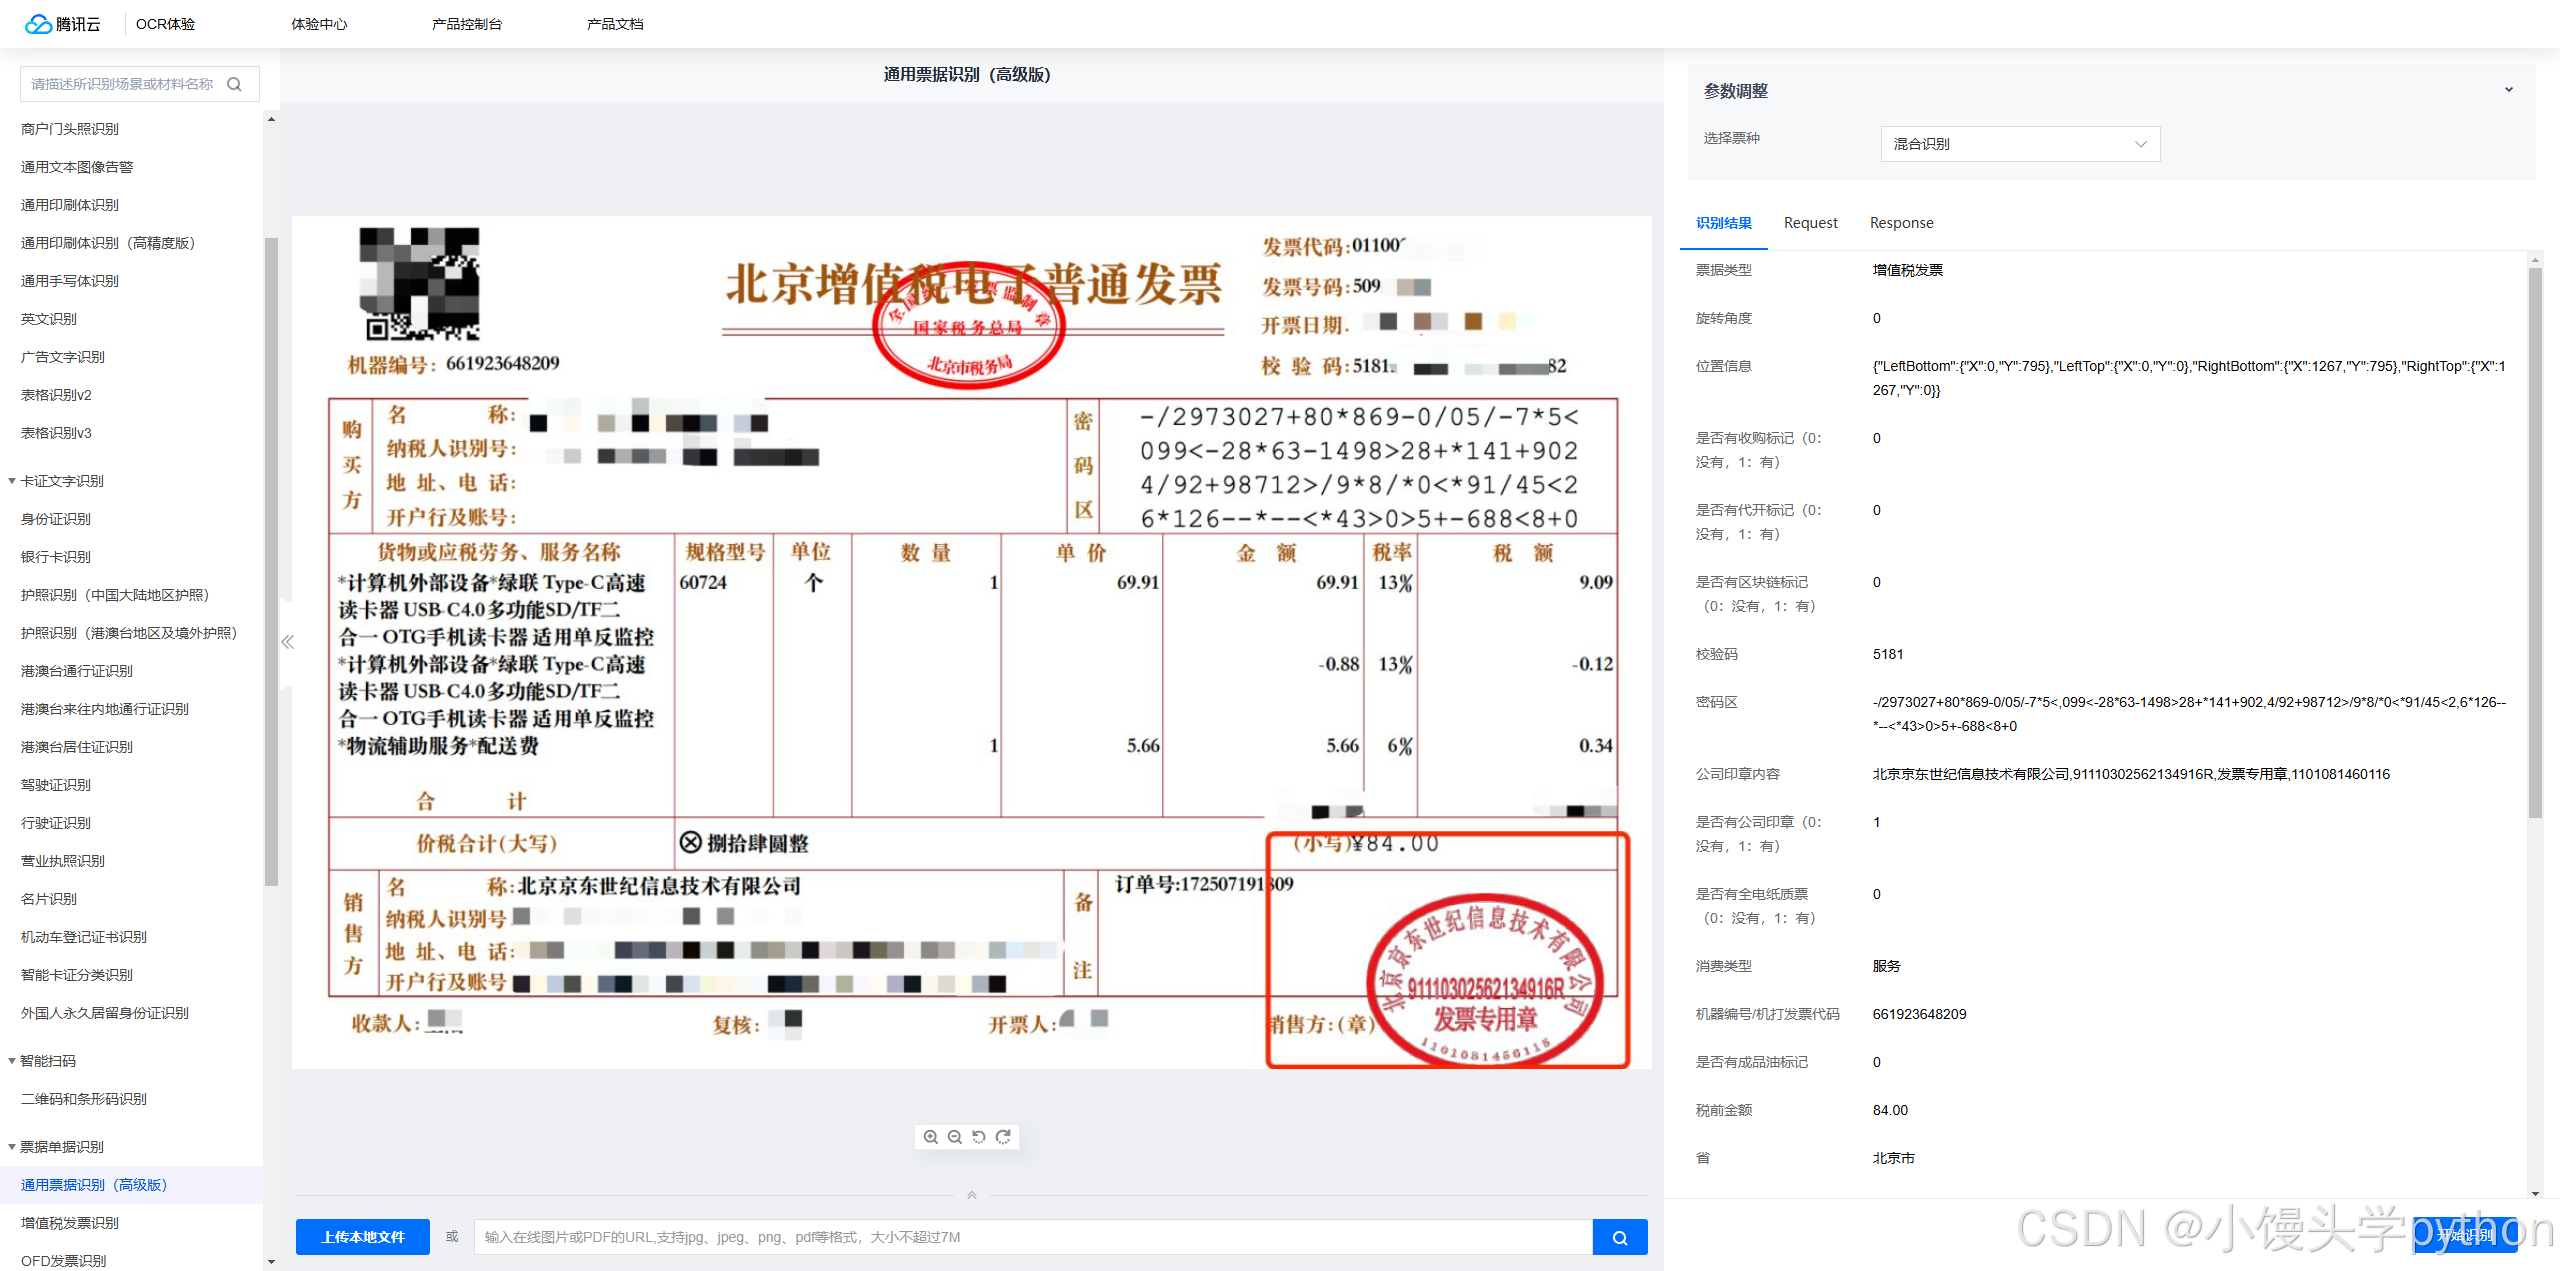2560x1271 pixels.
Task: Open 产品文档 in the top navigation
Action: tap(615, 24)
